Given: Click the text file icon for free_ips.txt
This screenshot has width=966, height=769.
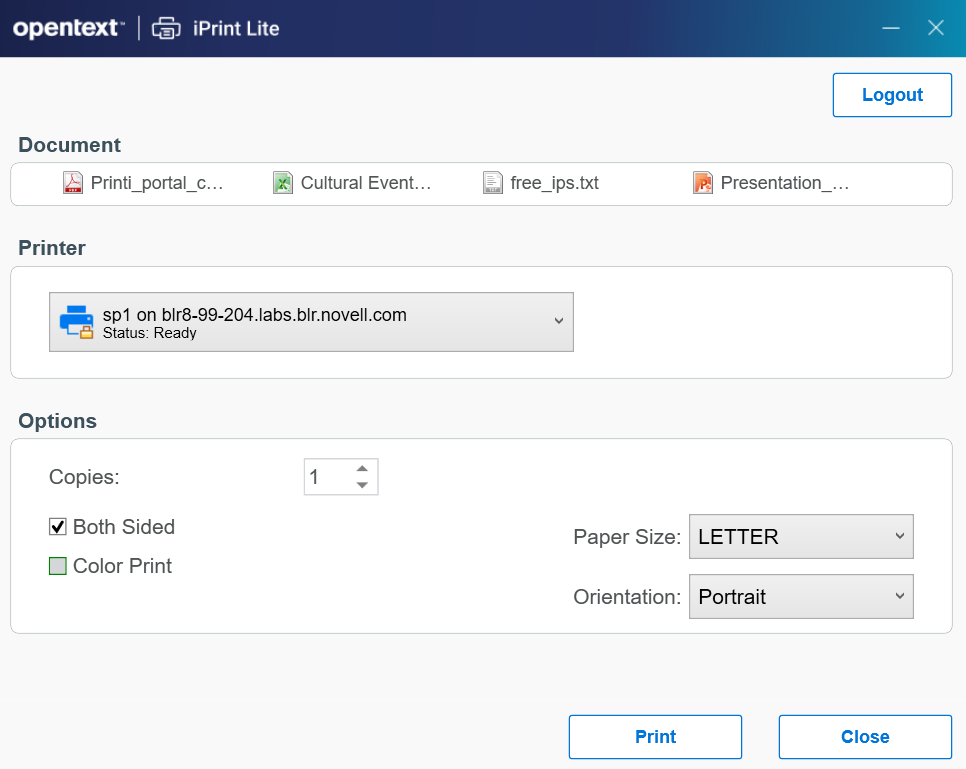Looking at the screenshot, I should point(493,183).
